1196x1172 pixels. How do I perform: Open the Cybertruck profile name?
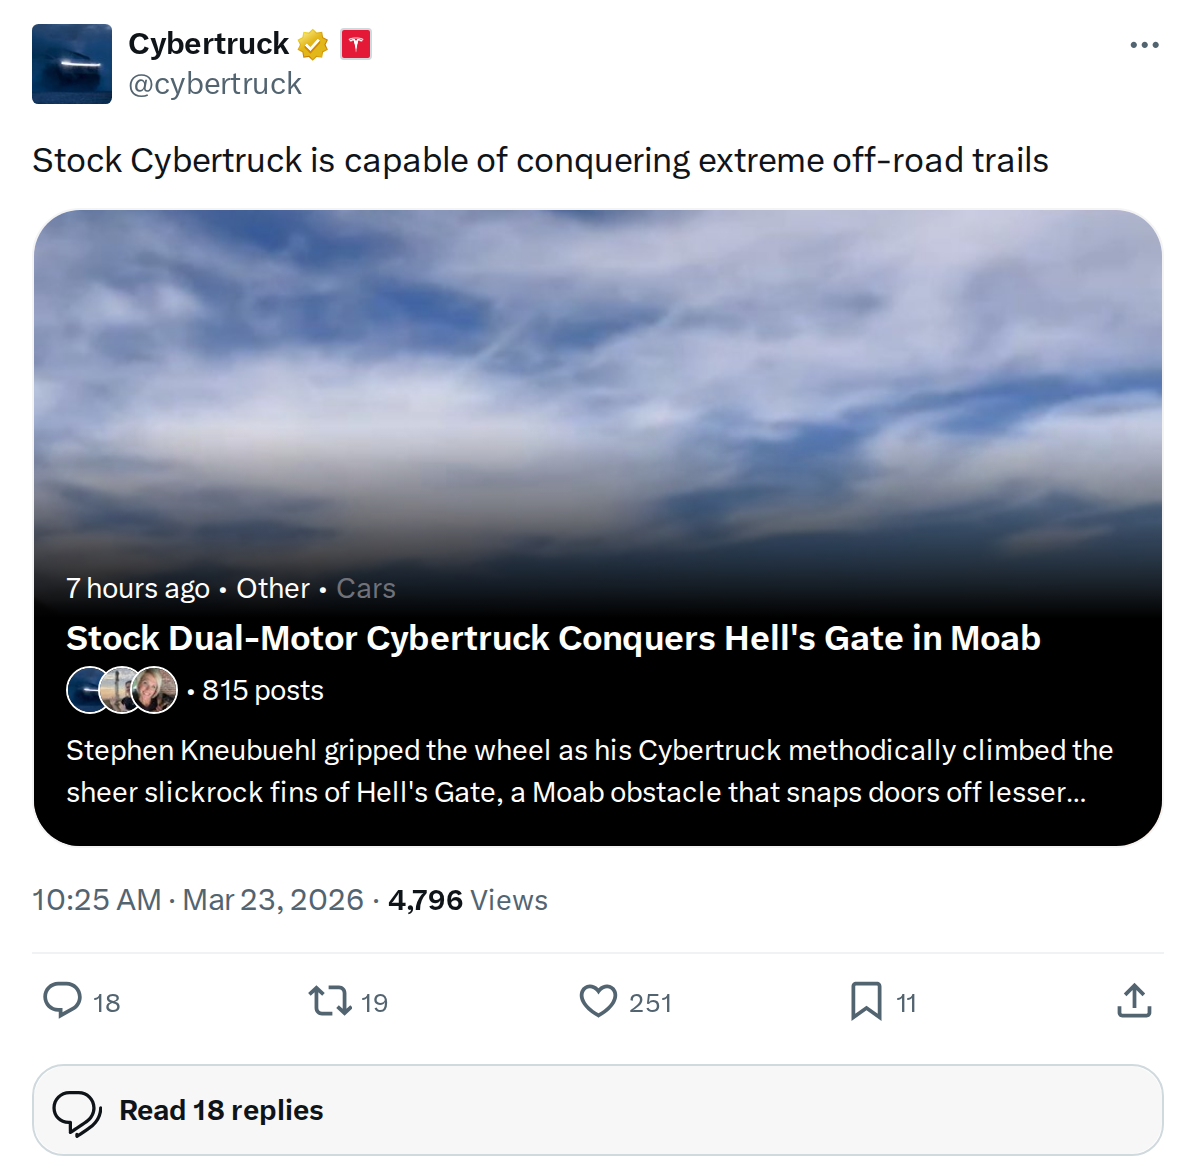pos(208,44)
